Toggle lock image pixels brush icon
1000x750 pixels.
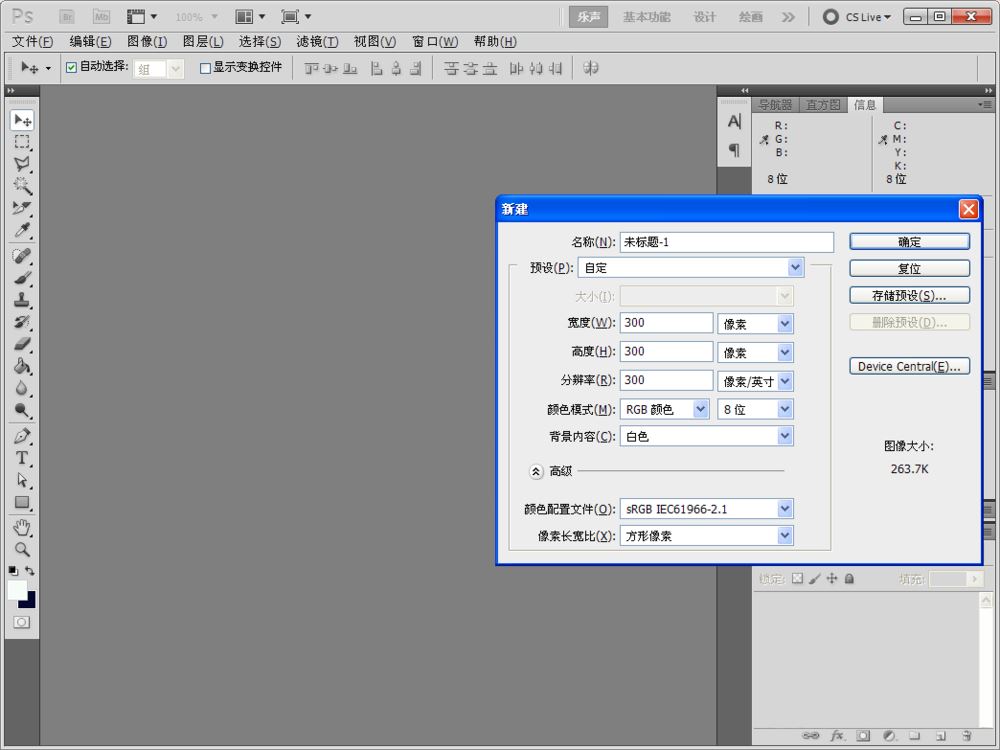[x=814, y=578]
